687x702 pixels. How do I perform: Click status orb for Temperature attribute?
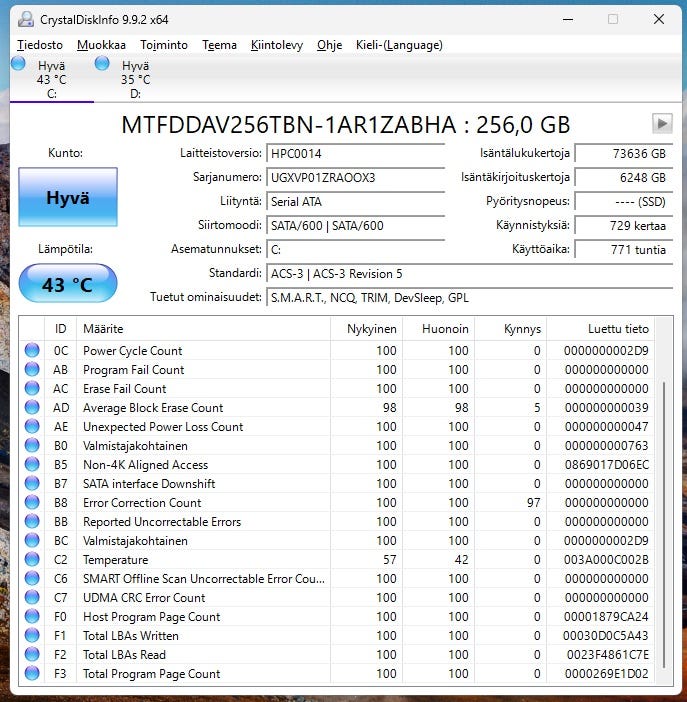pos(32,559)
